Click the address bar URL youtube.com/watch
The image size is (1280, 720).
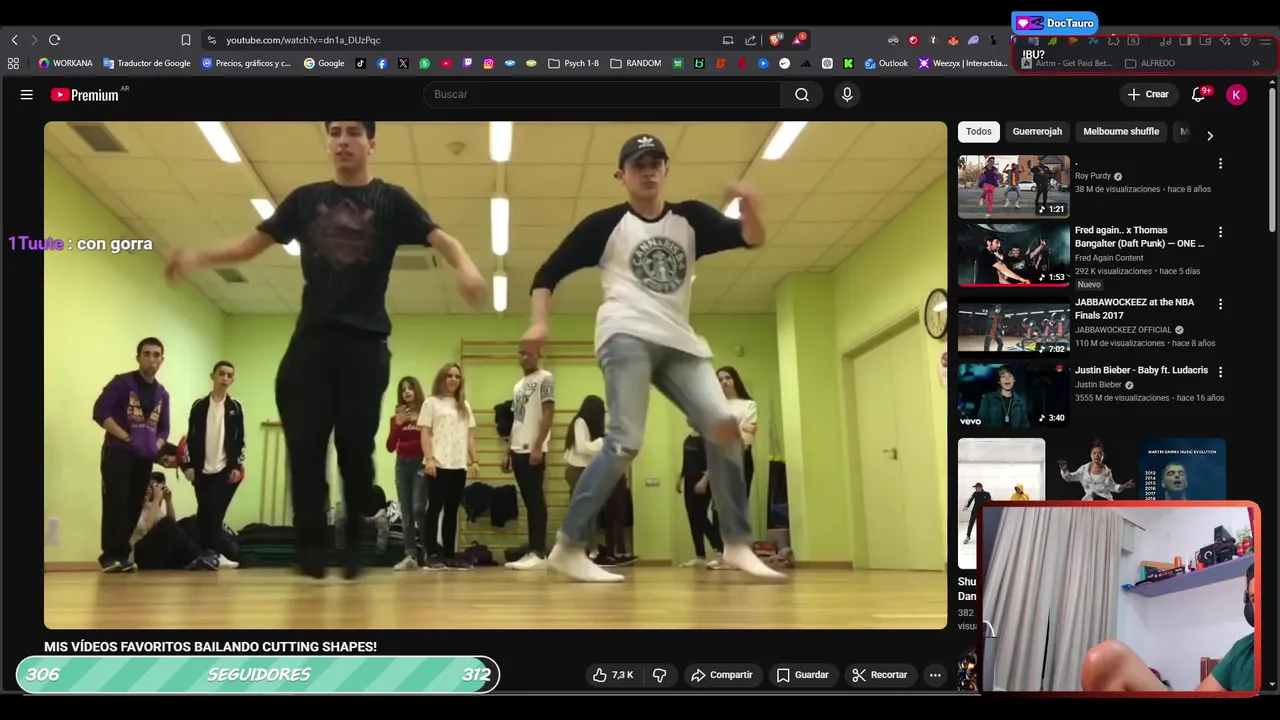click(303, 40)
